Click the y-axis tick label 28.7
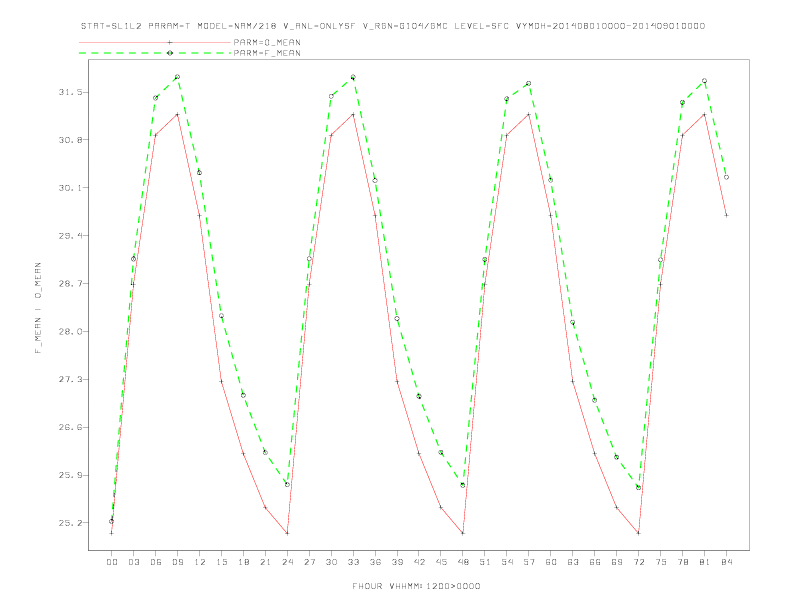 71,284
